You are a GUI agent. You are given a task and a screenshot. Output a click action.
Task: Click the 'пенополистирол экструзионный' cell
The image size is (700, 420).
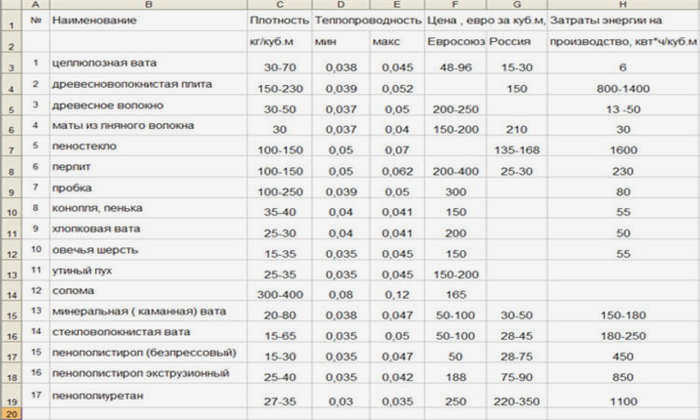pyautogui.click(x=149, y=374)
